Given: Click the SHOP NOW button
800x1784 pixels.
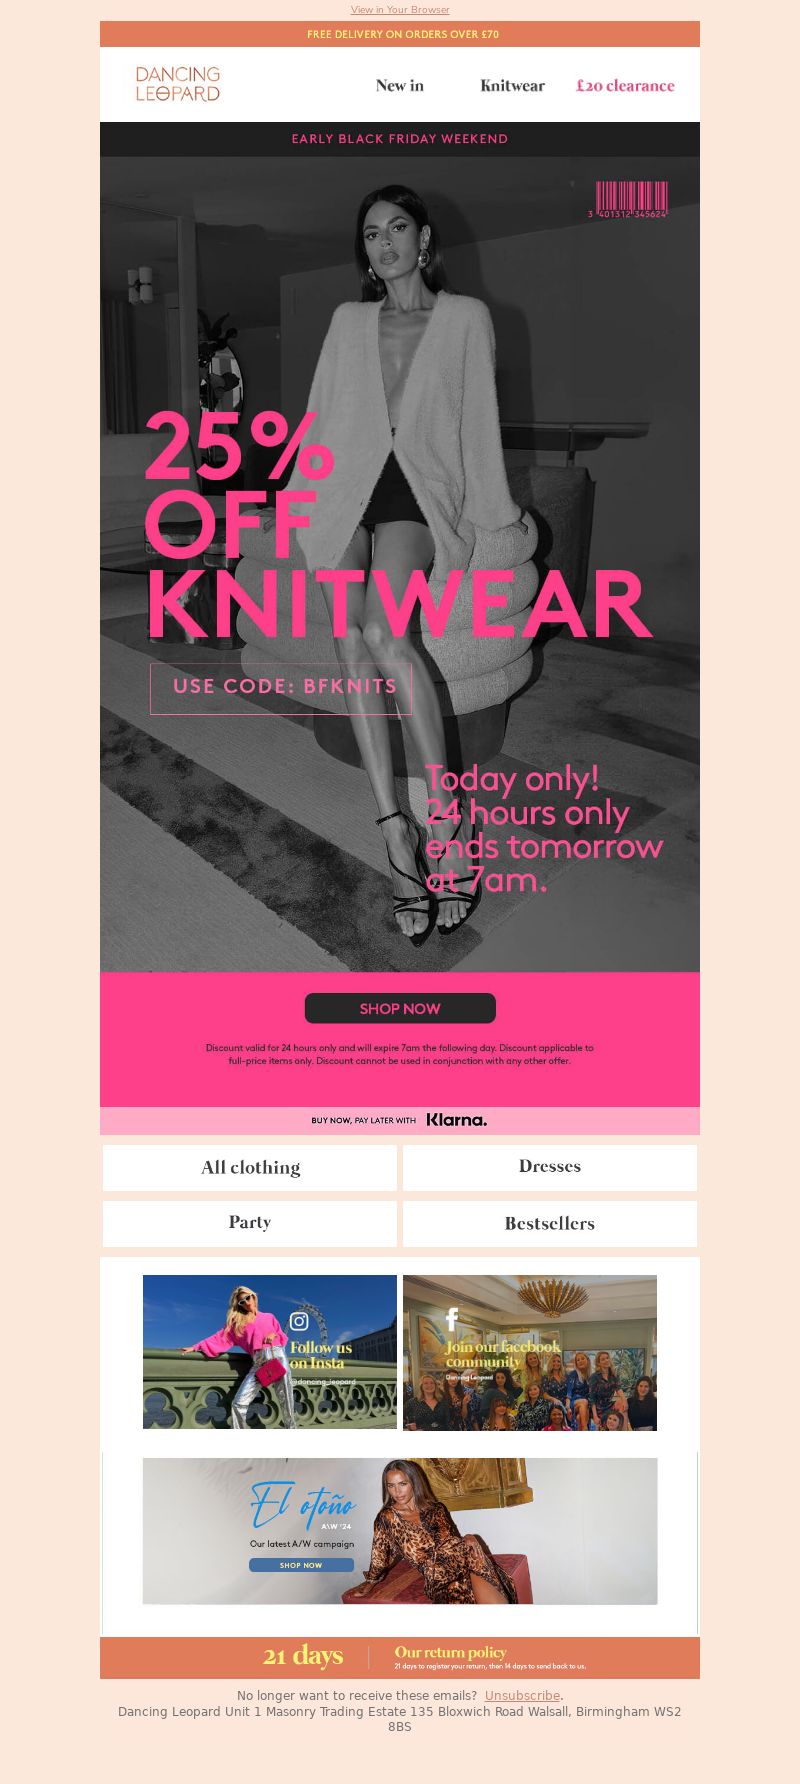Looking at the screenshot, I should point(400,1008).
